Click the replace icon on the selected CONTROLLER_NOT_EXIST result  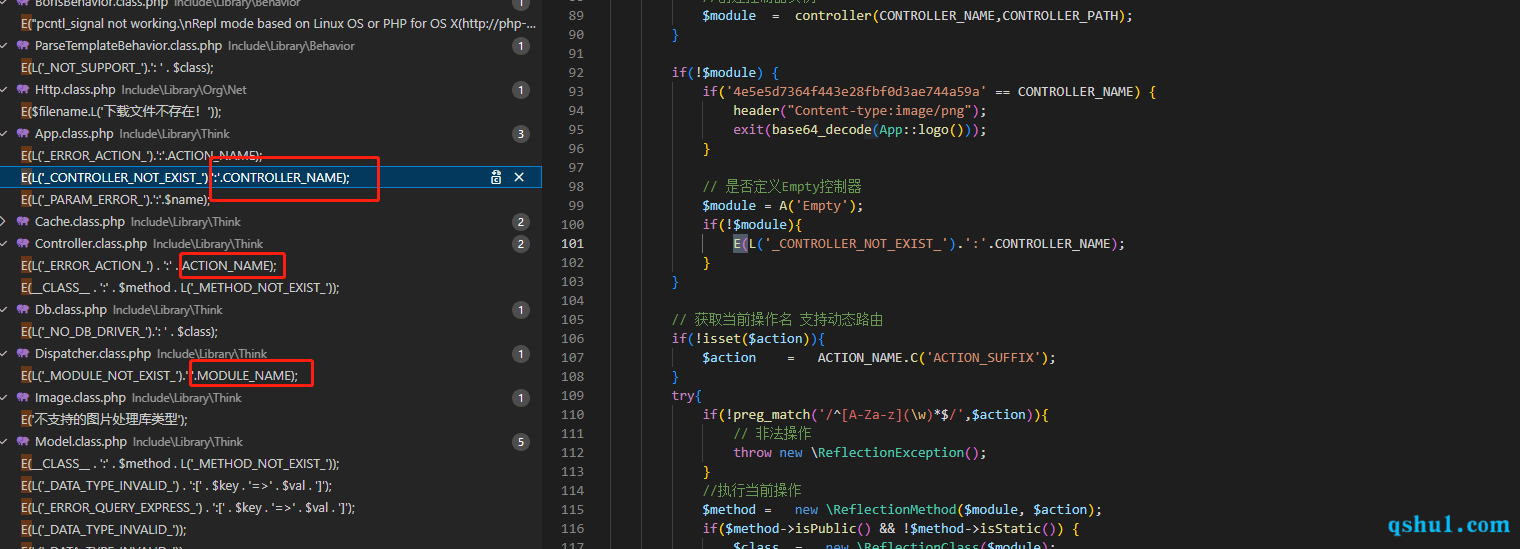(x=496, y=177)
